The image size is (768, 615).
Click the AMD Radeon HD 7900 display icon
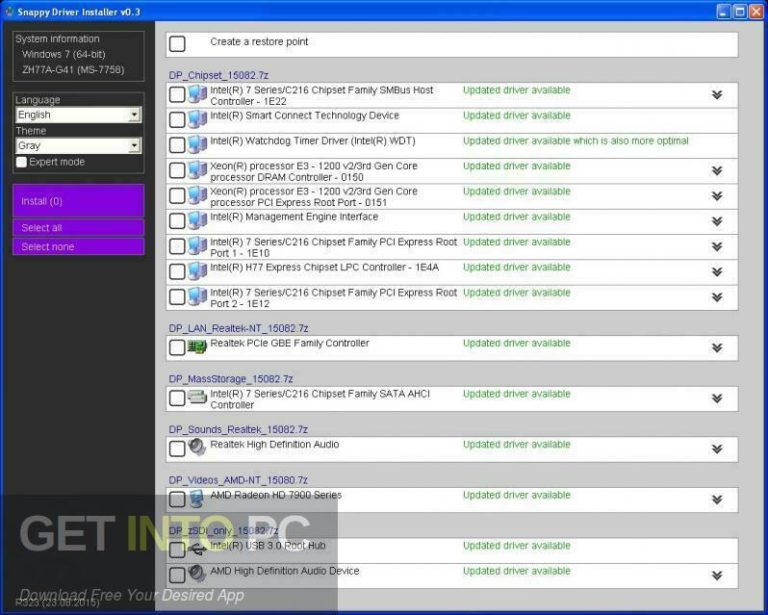(197, 499)
